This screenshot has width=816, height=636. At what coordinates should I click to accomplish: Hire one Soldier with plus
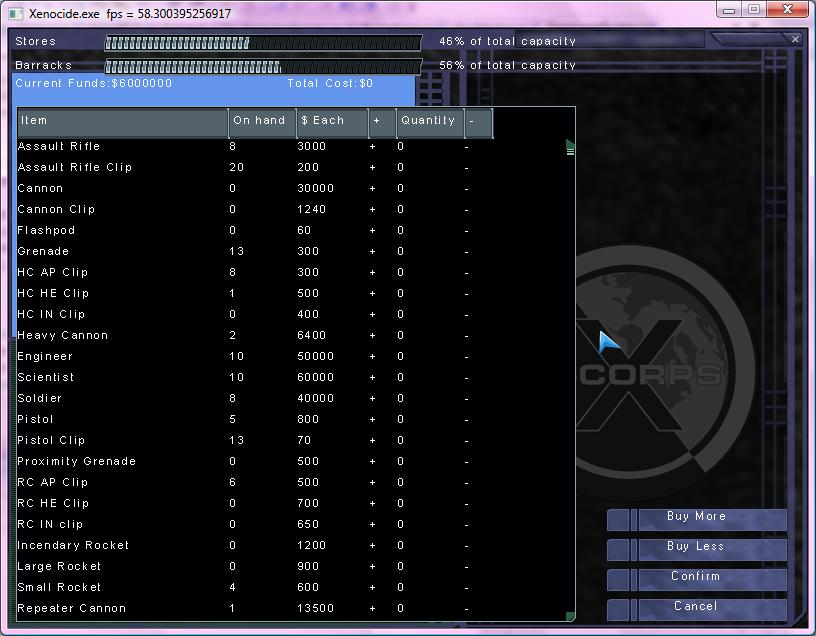click(x=373, y=399)
